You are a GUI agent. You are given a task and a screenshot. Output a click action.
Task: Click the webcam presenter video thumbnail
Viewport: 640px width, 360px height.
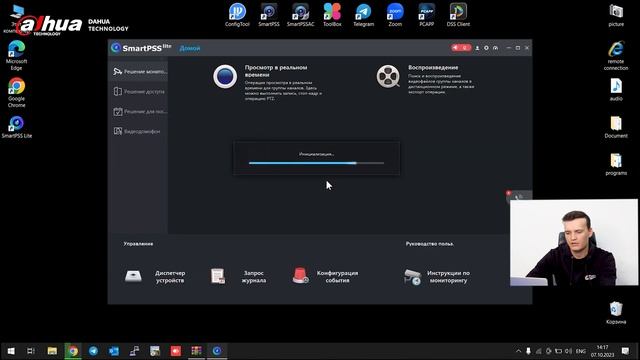tap(573, 242)
